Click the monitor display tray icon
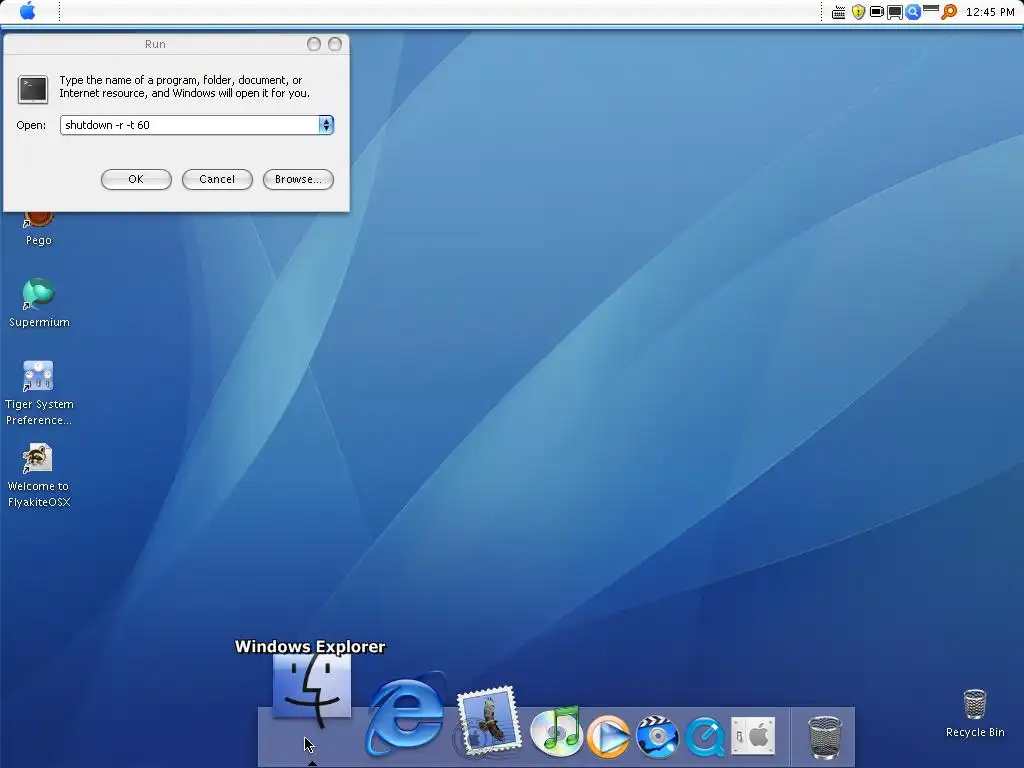Screen dimensions: 1024x768 pos(895,12)
